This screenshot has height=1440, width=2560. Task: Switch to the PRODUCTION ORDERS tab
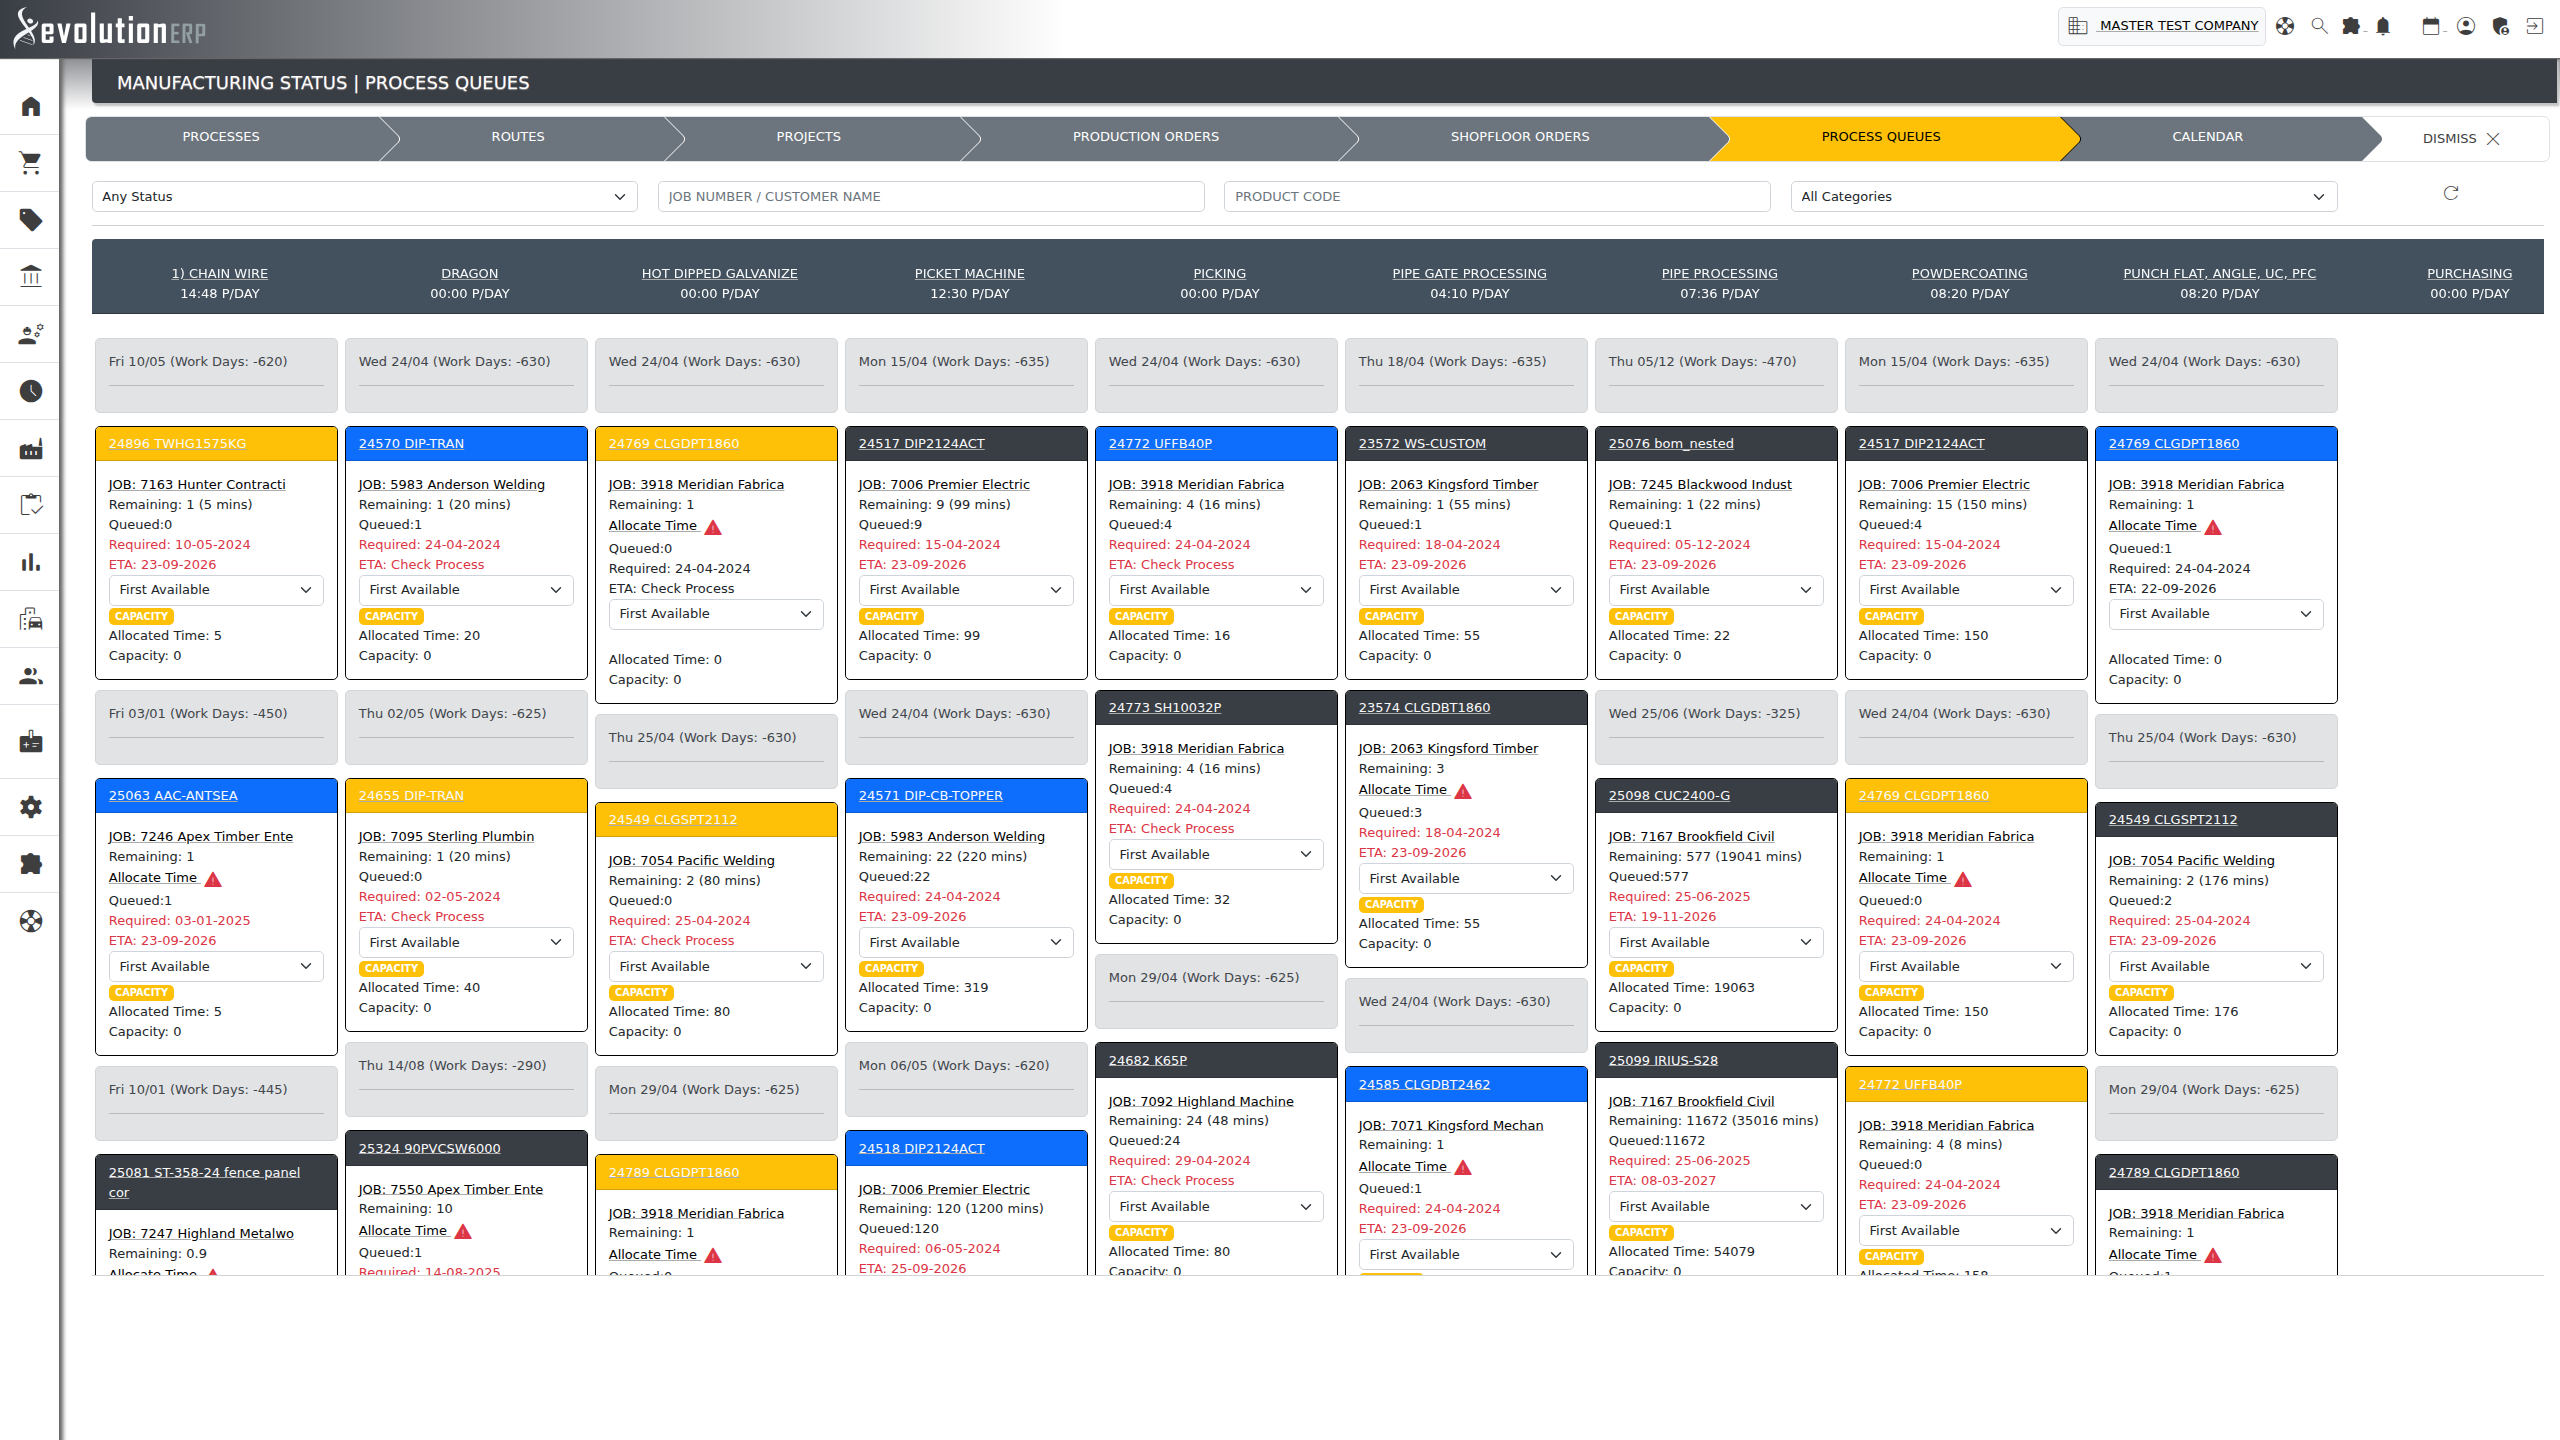[x=1146, y=137]
